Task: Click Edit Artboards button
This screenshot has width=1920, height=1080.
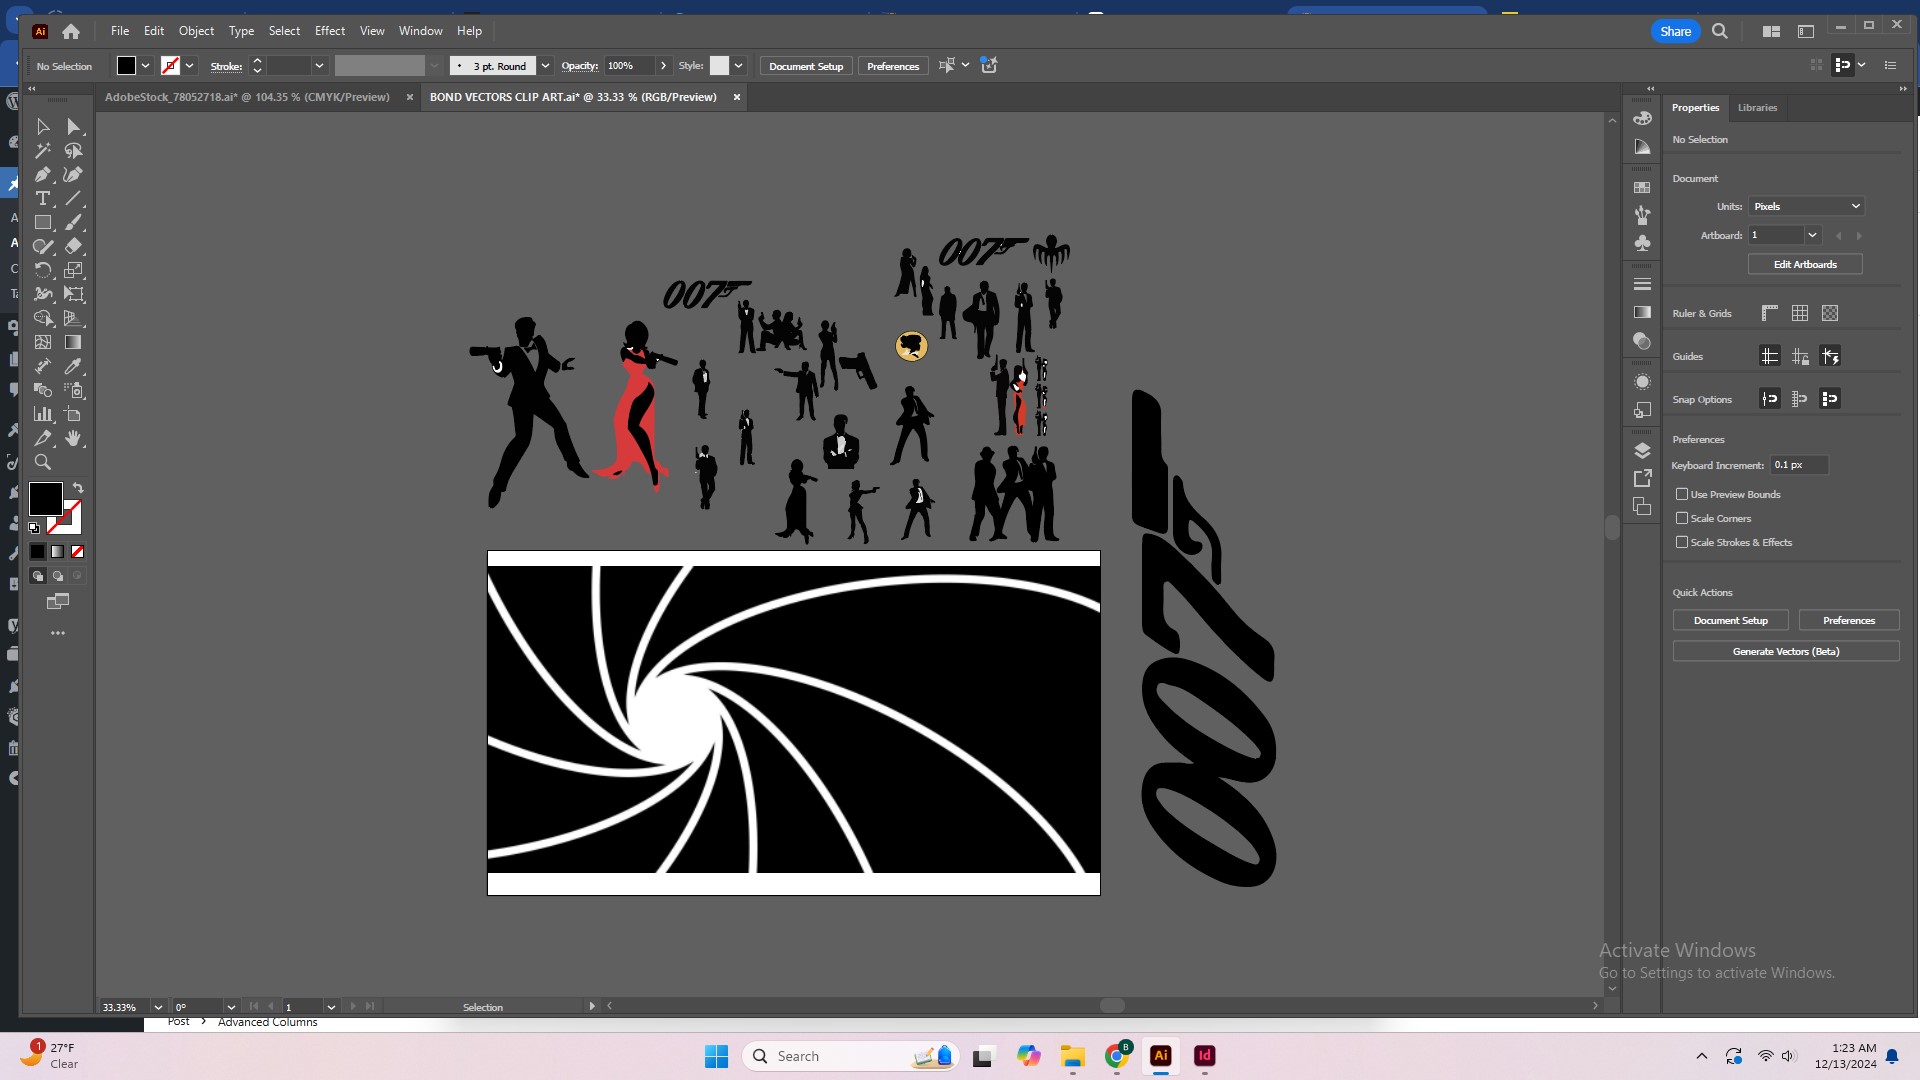Action: click(x=1805, y=264)
